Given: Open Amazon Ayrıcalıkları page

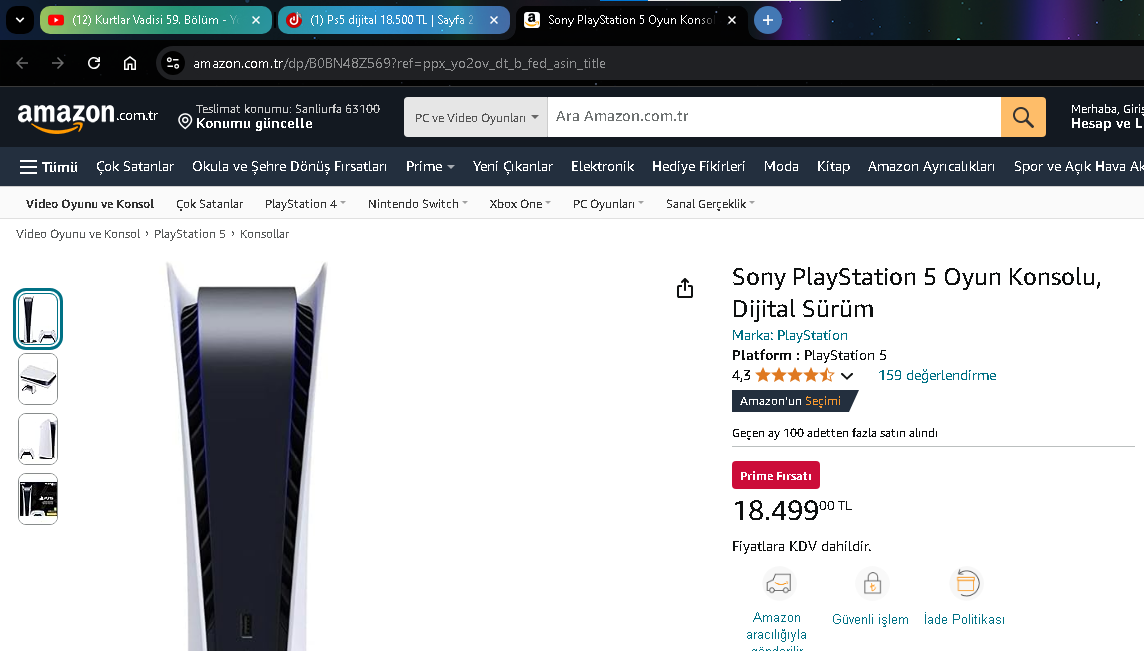Looking at the screenshot, I should click(x=931, y=167).
